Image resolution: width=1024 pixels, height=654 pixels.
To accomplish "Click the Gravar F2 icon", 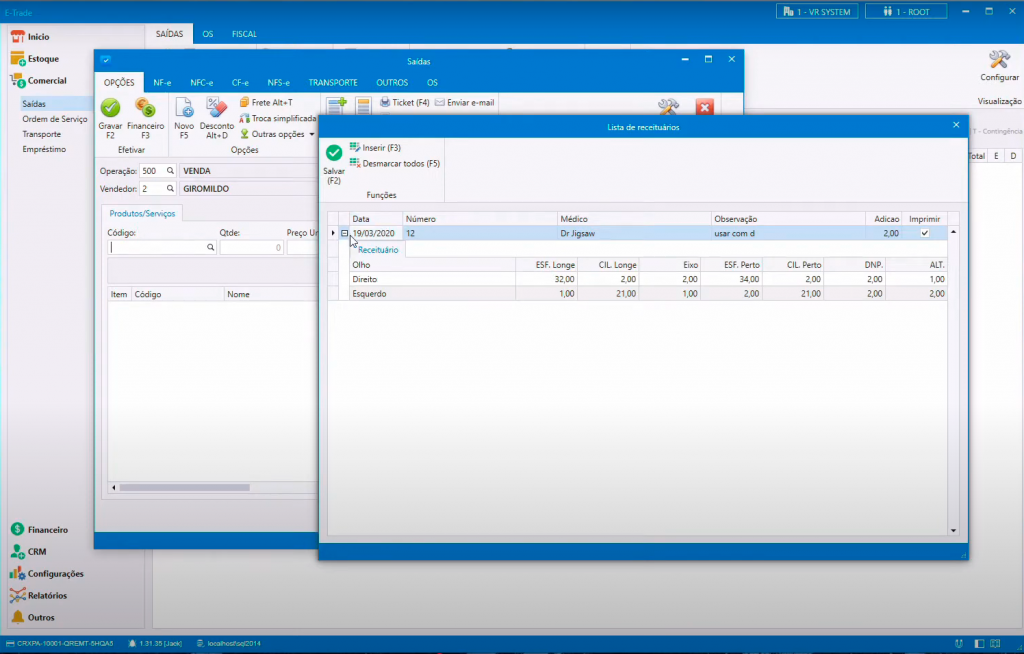I will pos(110,108).
